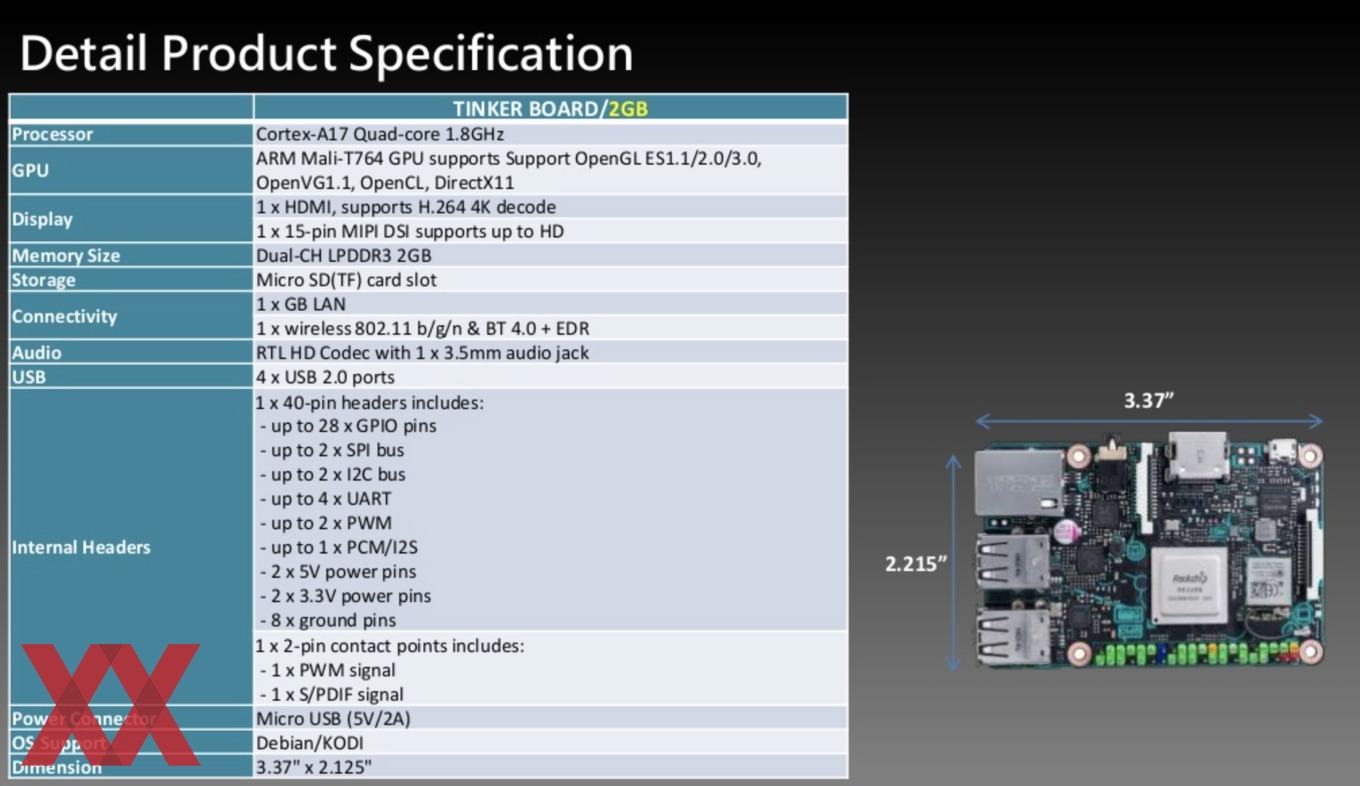Viewport: 1360px width, 786px height.
Task: Select '1 x 40-pin headers includes:' line
Action: [x=369, y=402]
